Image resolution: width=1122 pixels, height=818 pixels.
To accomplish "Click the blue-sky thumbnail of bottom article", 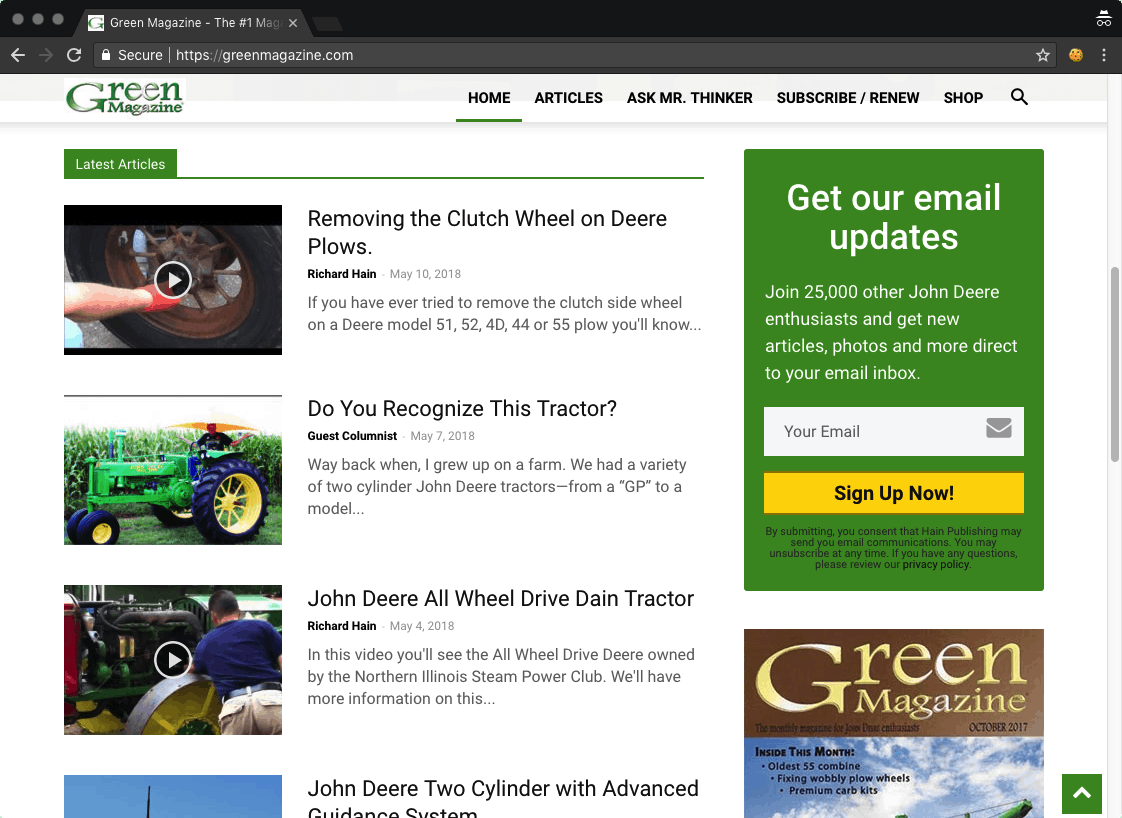I will point(172,797).
